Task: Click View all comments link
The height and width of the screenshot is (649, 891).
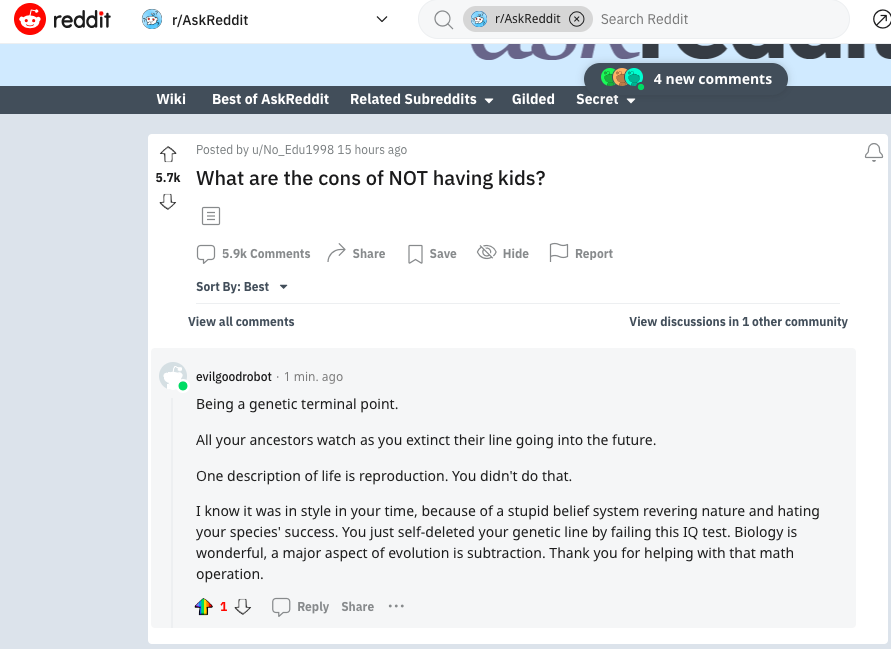Action: click(x=241, y=322)
